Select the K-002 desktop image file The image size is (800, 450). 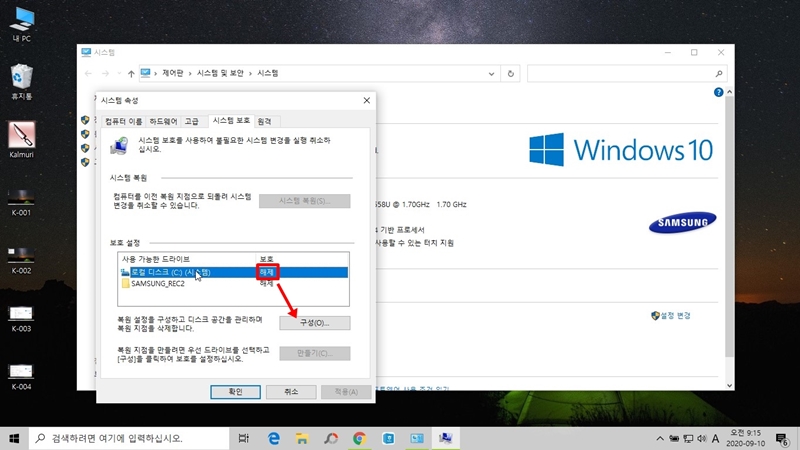click(21, 261)
